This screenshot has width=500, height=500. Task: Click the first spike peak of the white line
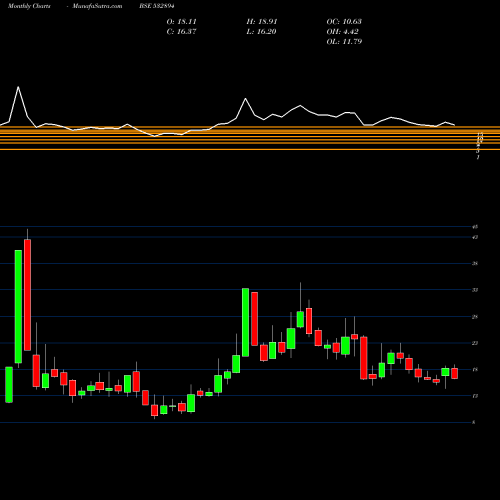pos(18,87)
